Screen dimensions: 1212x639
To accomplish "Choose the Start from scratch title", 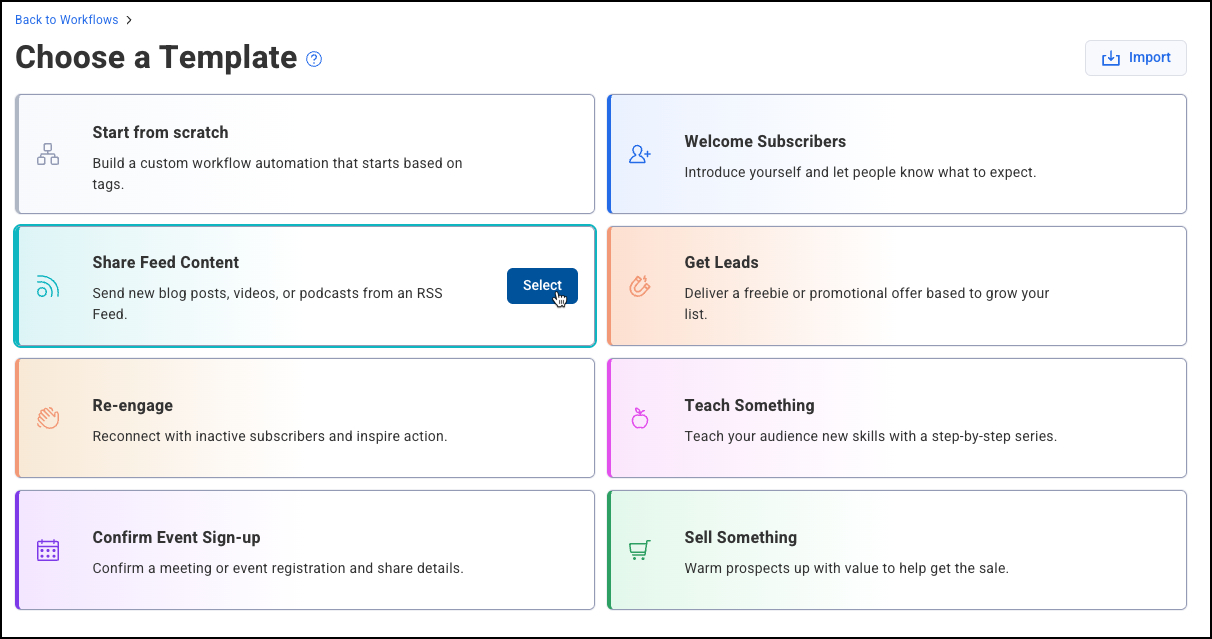I will pyautogui.click(x=160, y=132).
